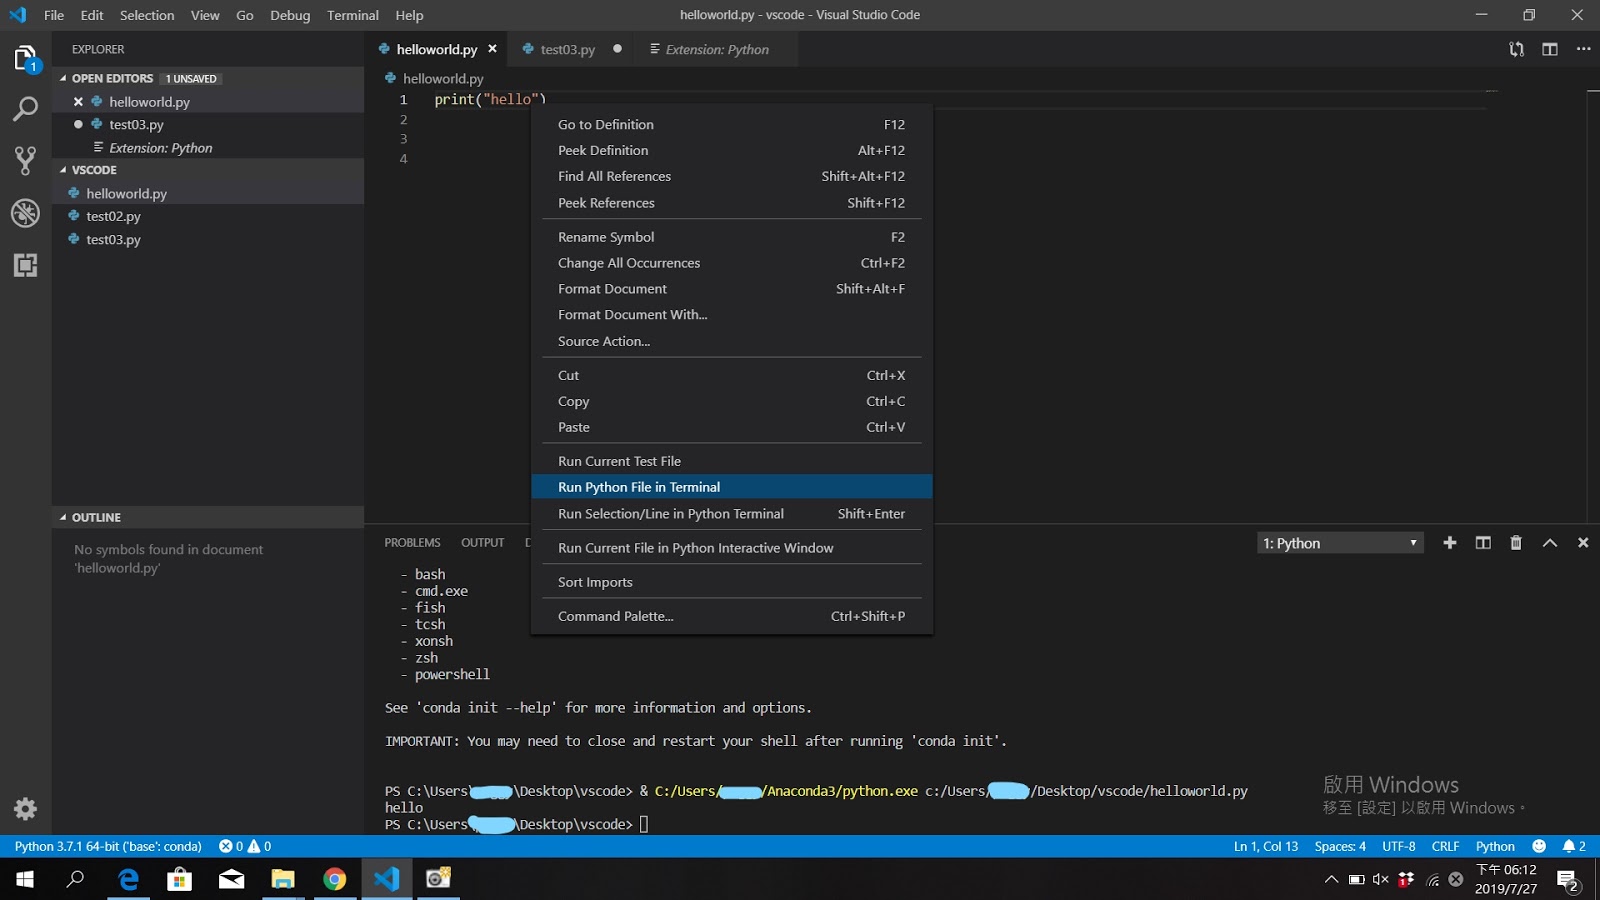The width and height of the screenshot is (1600, 900).
Task: Add a new terminal with the plus icon
Action: pyautogui.click(x=1450, y=542)
